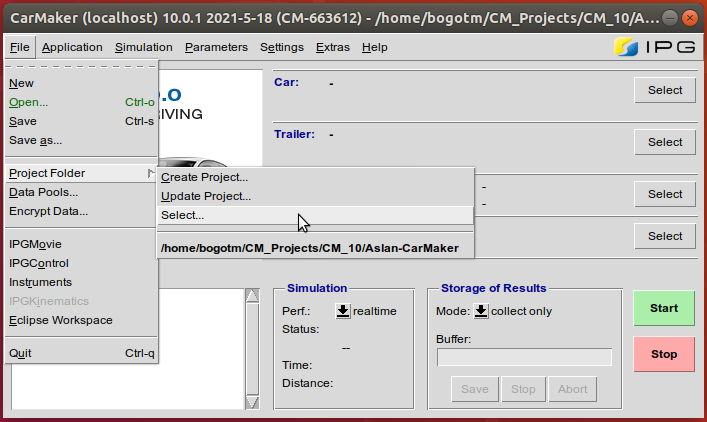Viewport: 707px width, 422px height.
Task: Open the Simulation menu
Action: tap(143, 47)
